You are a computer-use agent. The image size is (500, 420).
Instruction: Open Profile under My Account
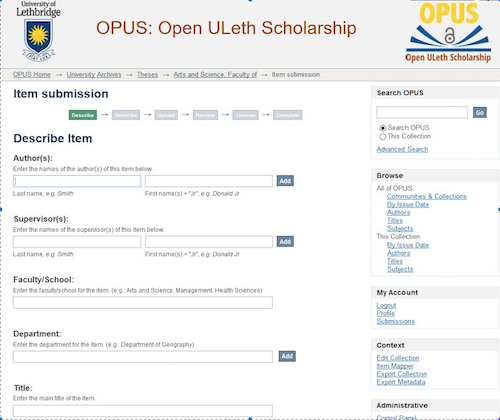pyautogui.click(x=386, y=313)
